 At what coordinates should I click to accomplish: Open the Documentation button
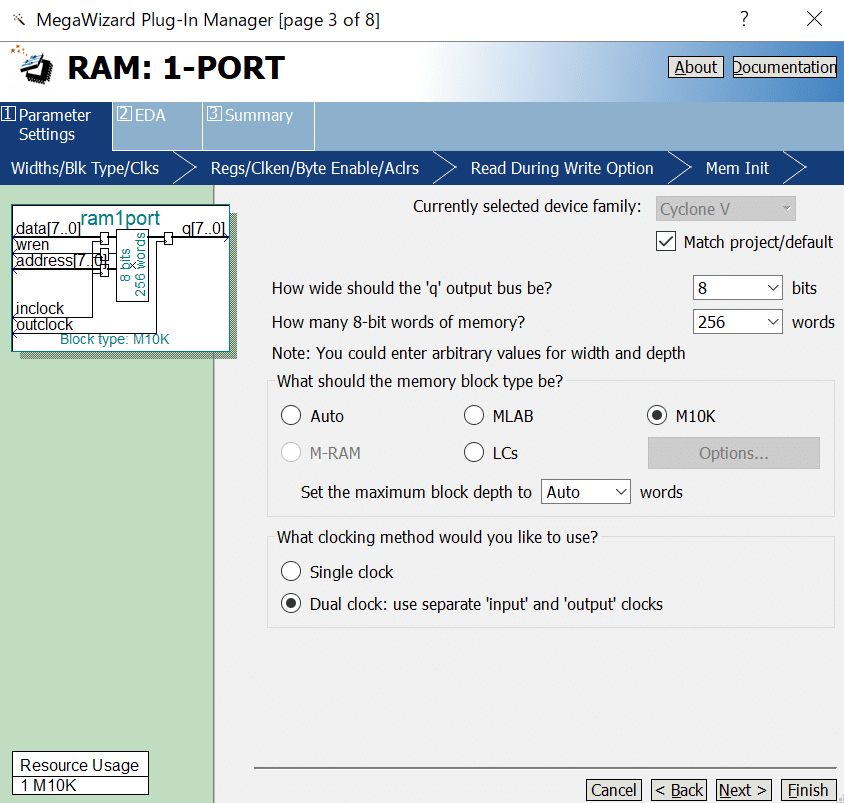[784, 67]
